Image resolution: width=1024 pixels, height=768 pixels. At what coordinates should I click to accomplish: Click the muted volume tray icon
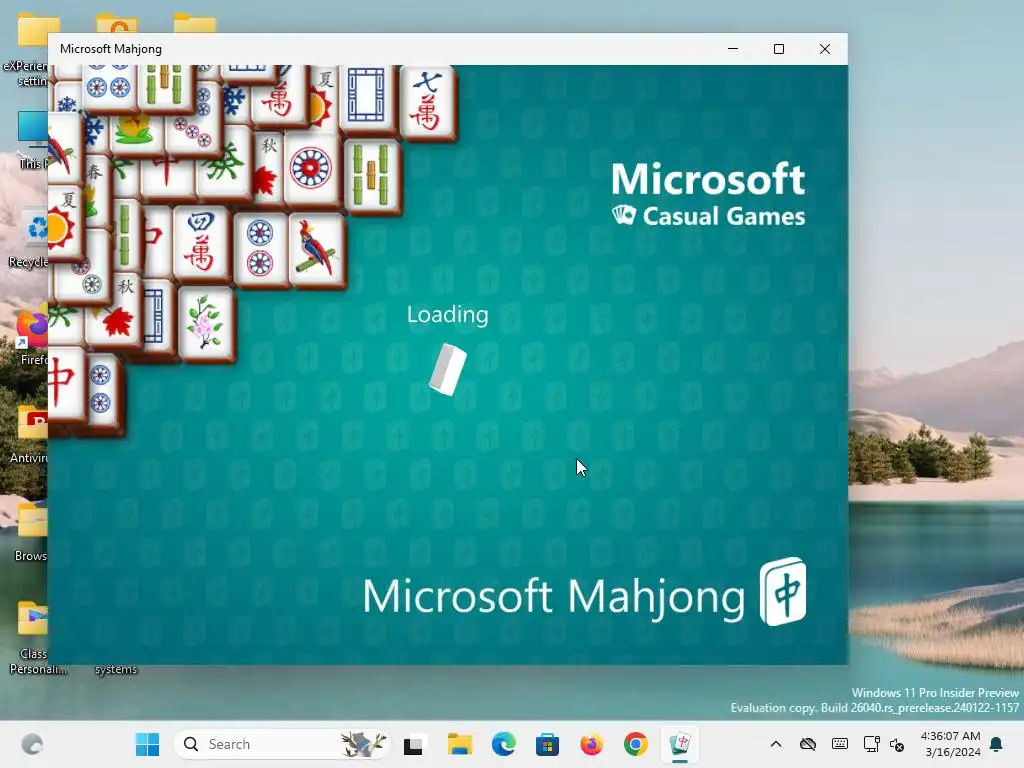897,745
